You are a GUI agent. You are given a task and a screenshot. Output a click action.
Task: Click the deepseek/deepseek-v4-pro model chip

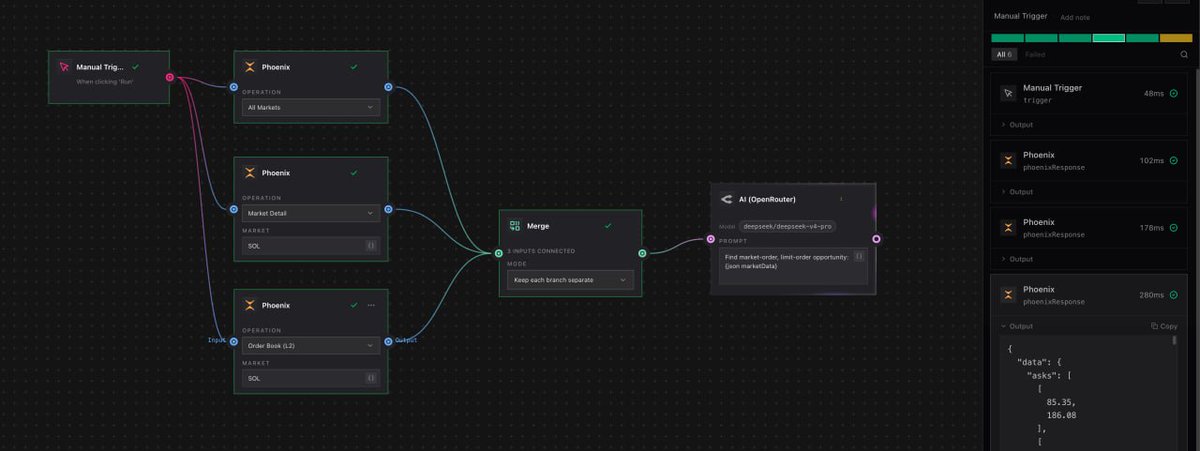click(x=788, y=227)
